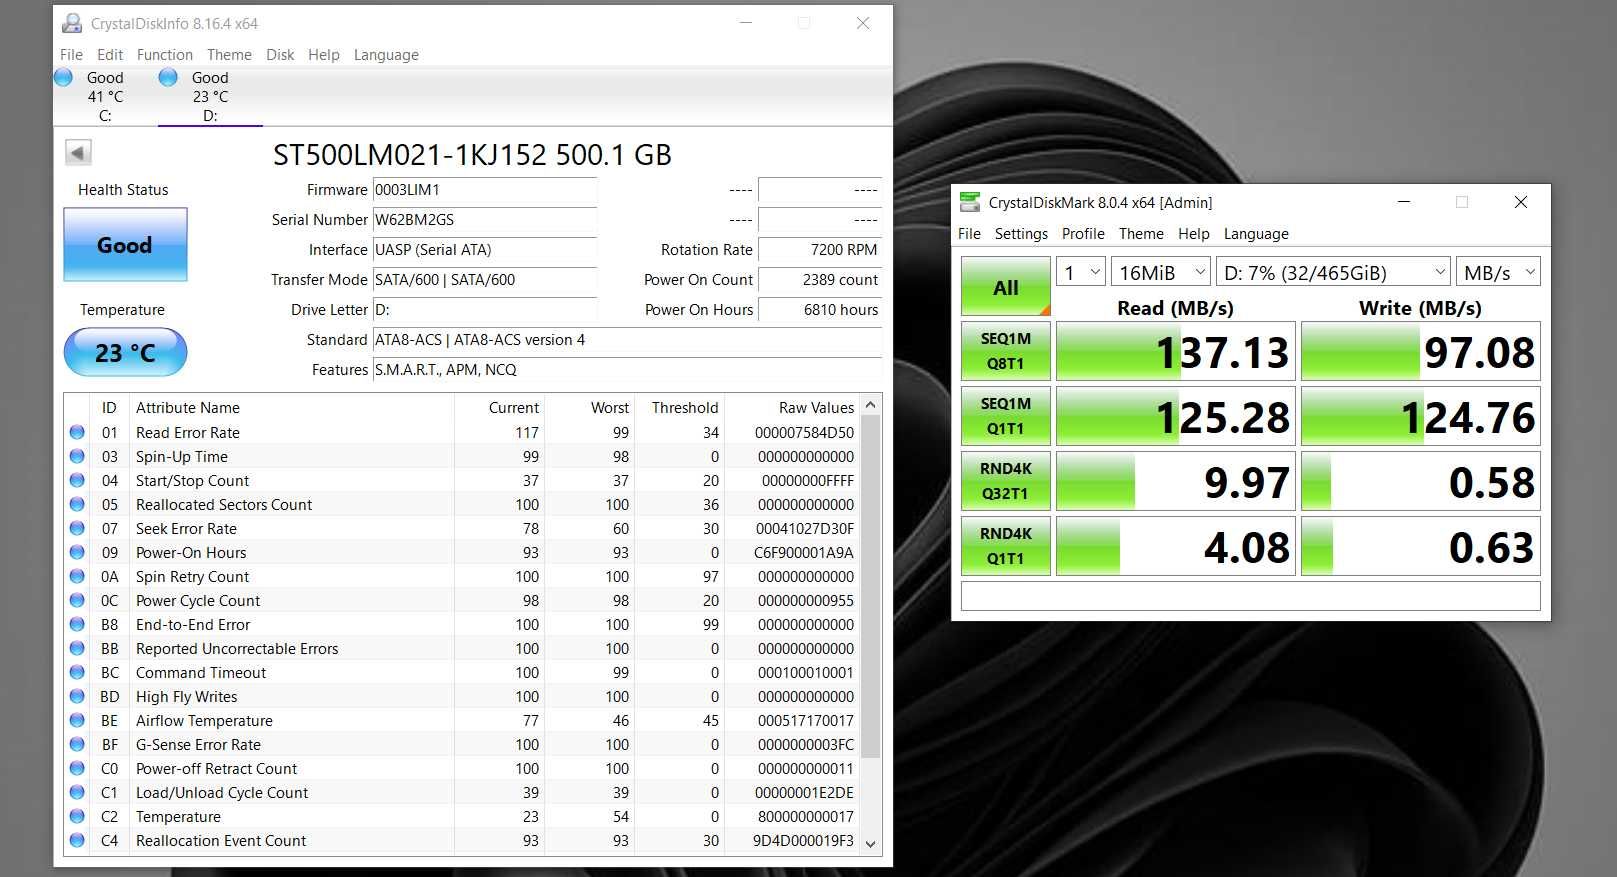Click the Interface field UASP (Serial ATA)
This screenshot has width=1617, height=877.
tap(485, 250)
